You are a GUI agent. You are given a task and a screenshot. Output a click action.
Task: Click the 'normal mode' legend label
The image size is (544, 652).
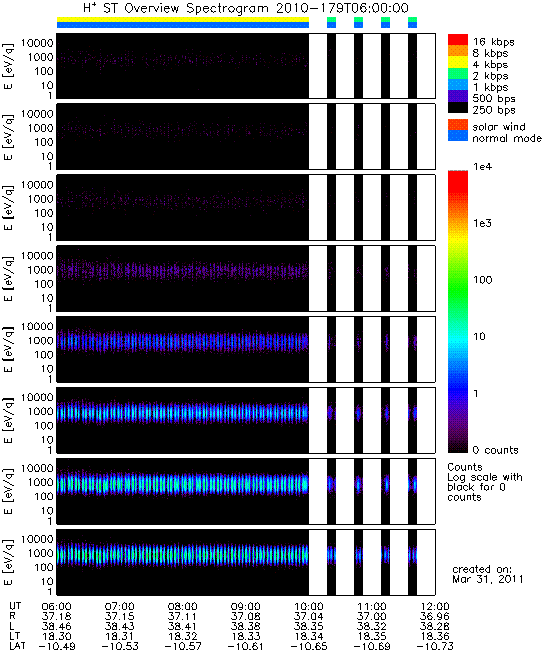point(507,138)
